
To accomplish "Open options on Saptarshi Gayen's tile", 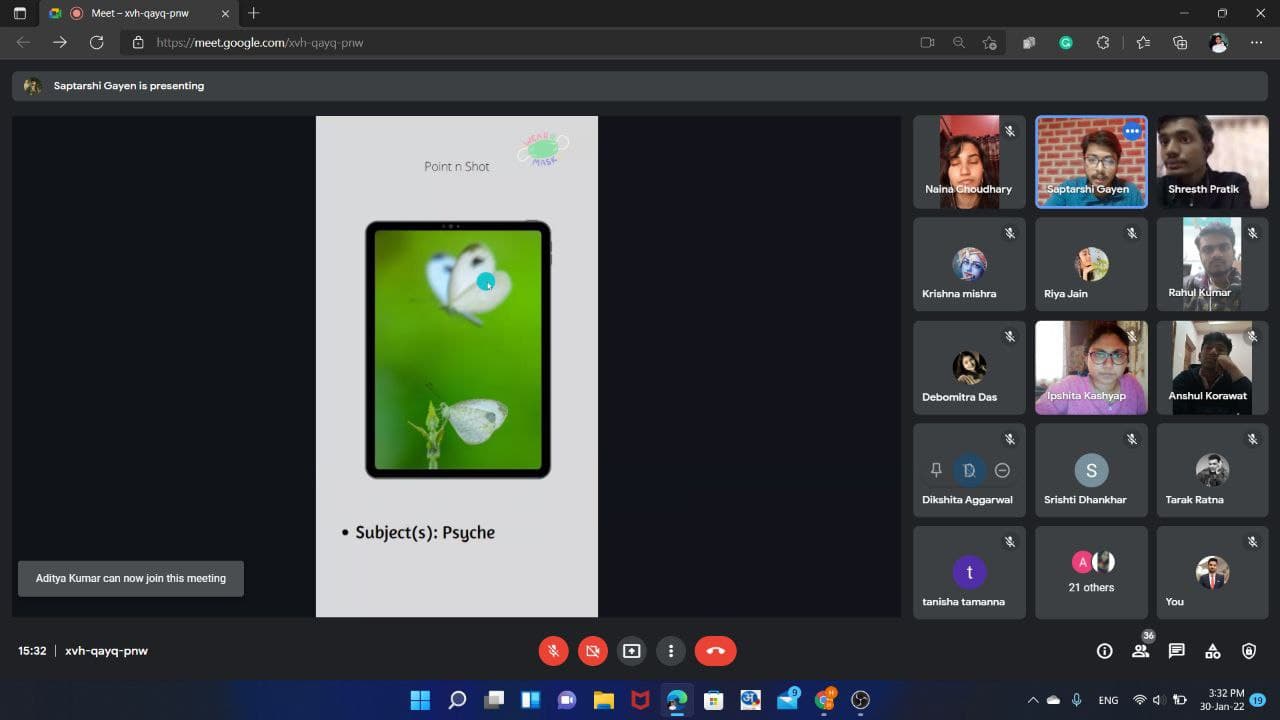I will pyautogui.click(x=1132, y=131).
